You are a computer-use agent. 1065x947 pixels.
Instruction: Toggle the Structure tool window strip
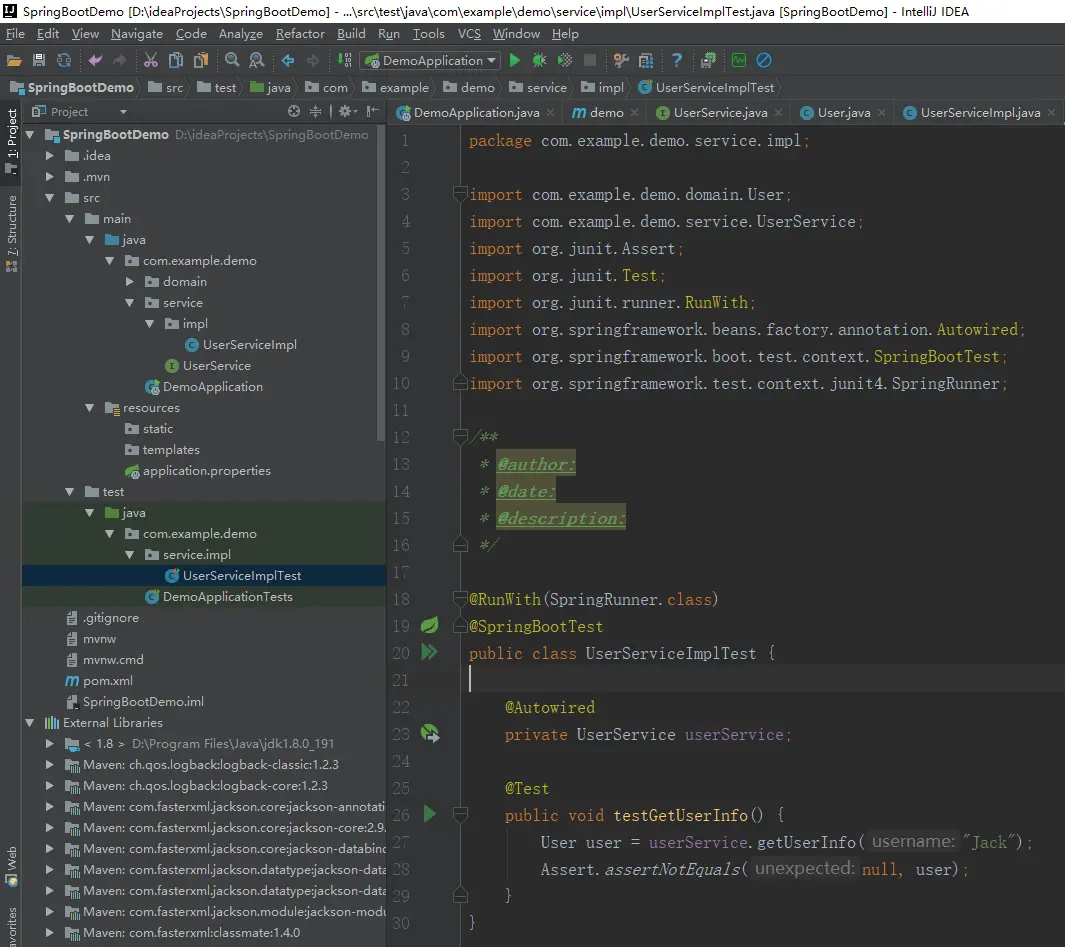(12, 232)
